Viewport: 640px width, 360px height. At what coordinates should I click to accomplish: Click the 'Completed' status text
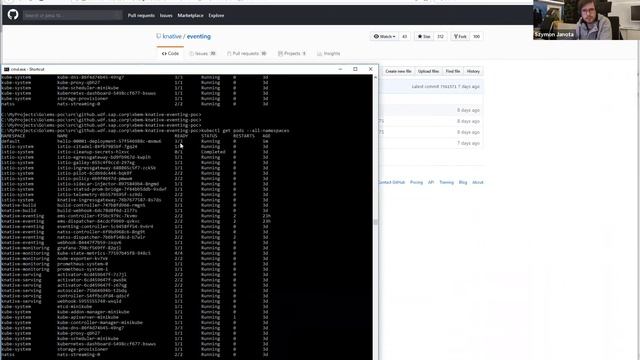213,152
